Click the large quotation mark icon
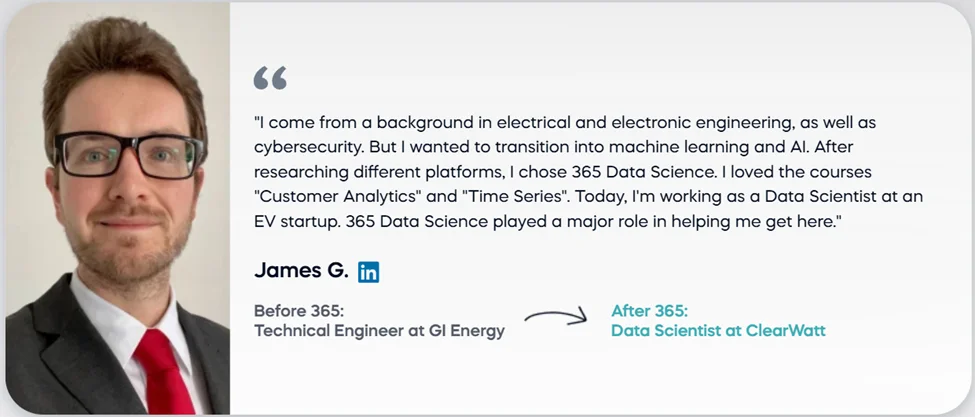Viewport: 975px width, 417px height. click(270, 78)
